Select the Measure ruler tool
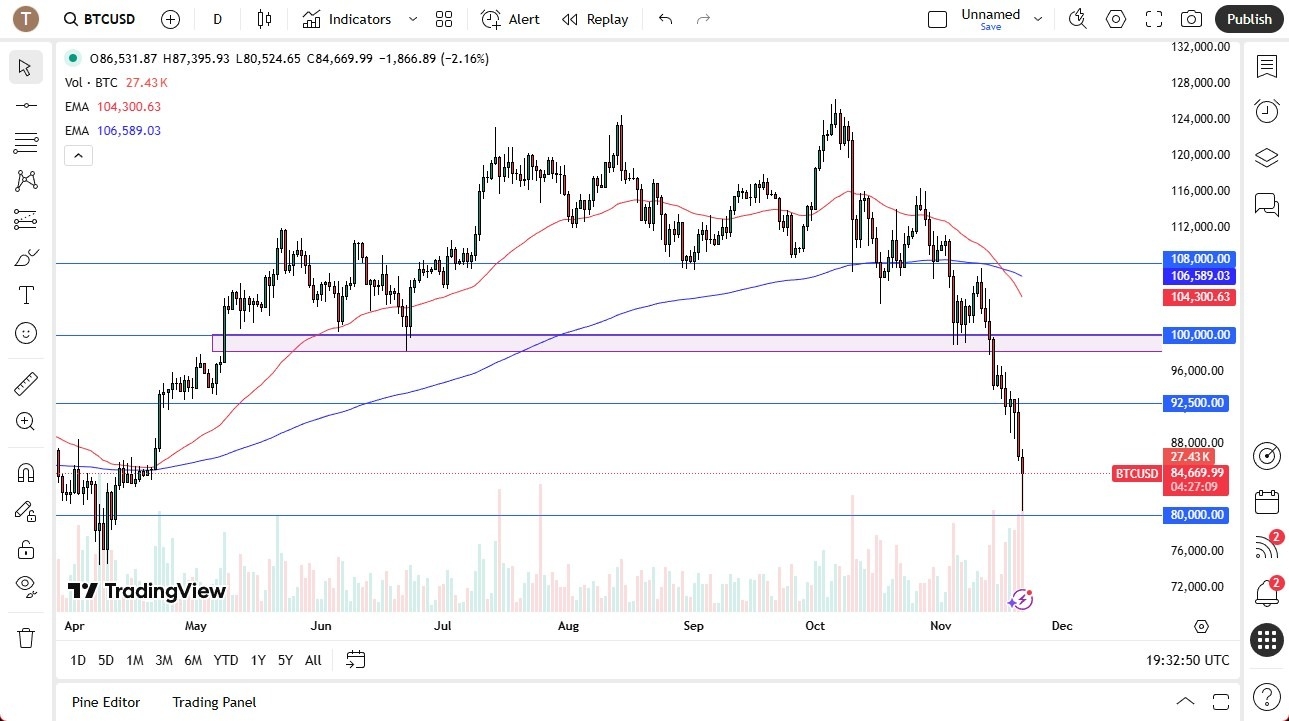The width and height of the screenshot is (1289, 721). point(26,383)
